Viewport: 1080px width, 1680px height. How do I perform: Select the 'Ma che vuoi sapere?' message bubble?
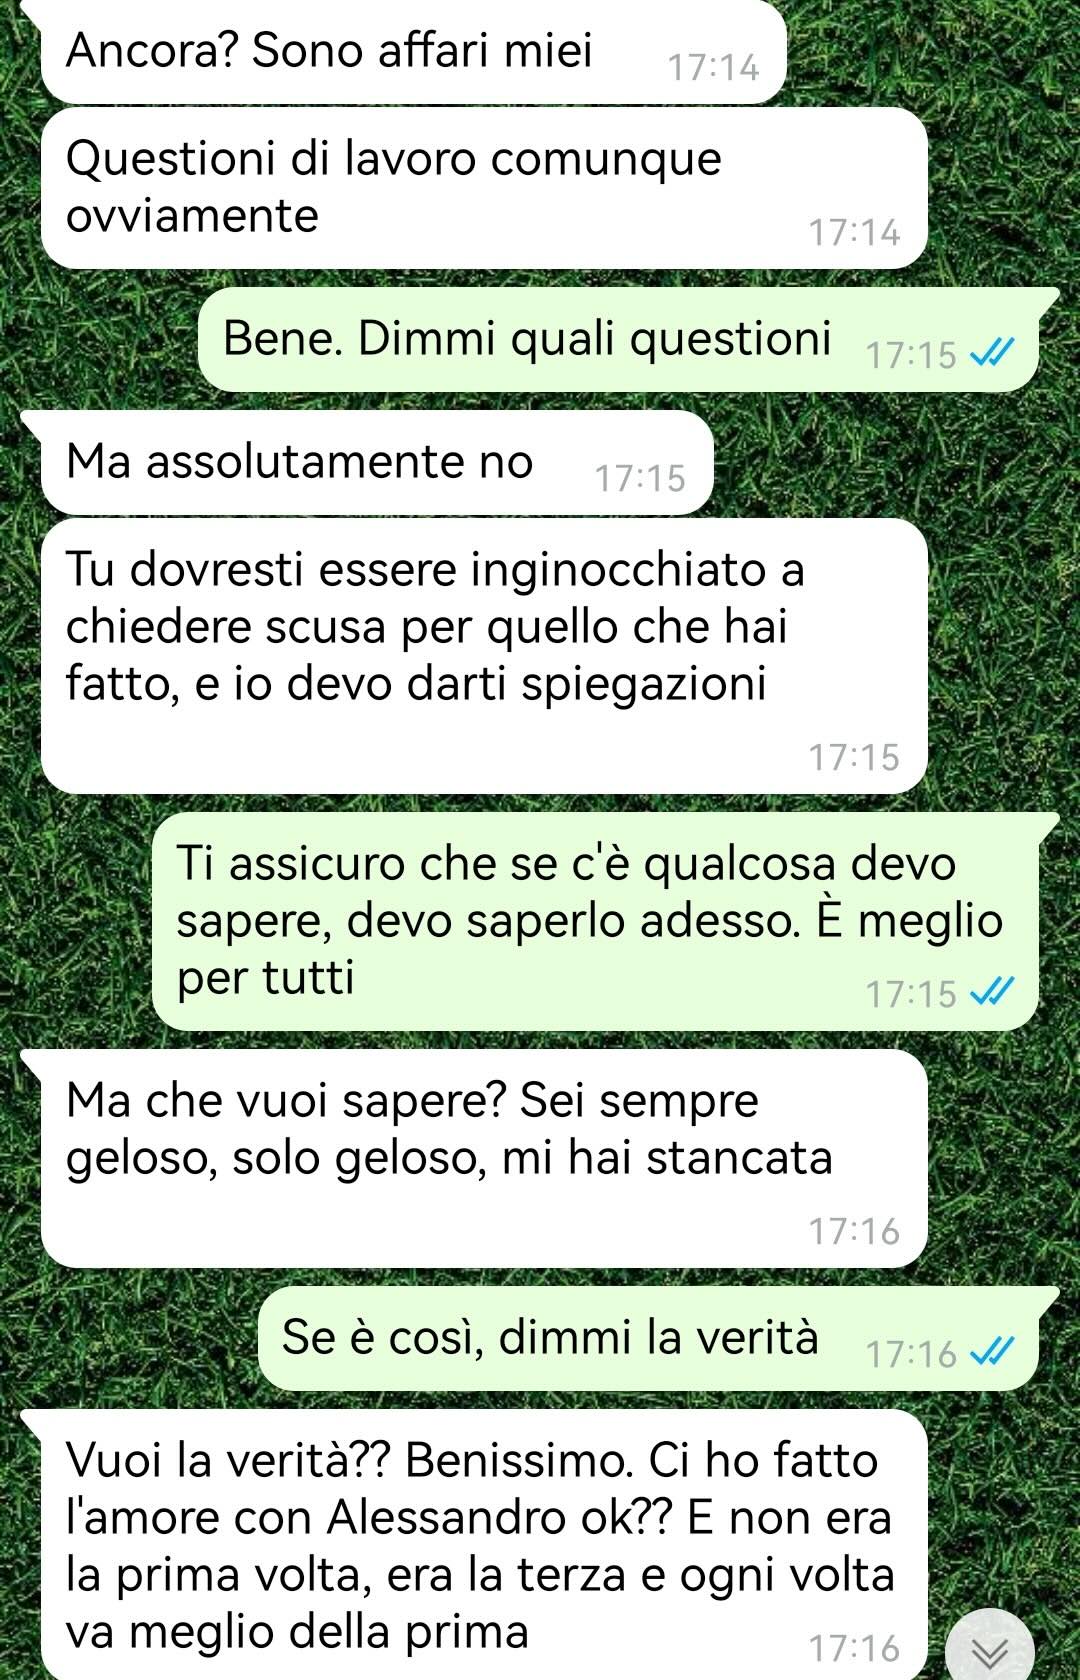(x=484, y=1158)
